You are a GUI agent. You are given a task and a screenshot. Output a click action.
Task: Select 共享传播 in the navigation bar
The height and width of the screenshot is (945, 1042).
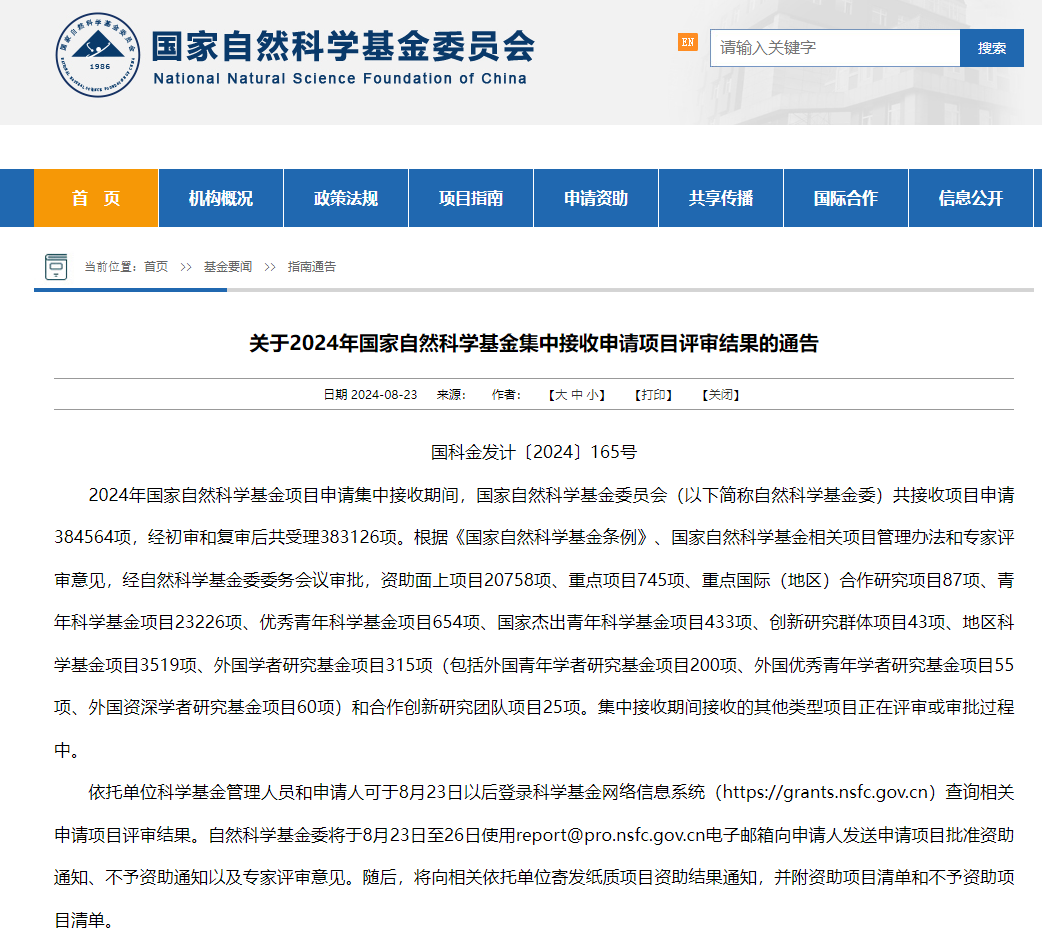[721, 198]
